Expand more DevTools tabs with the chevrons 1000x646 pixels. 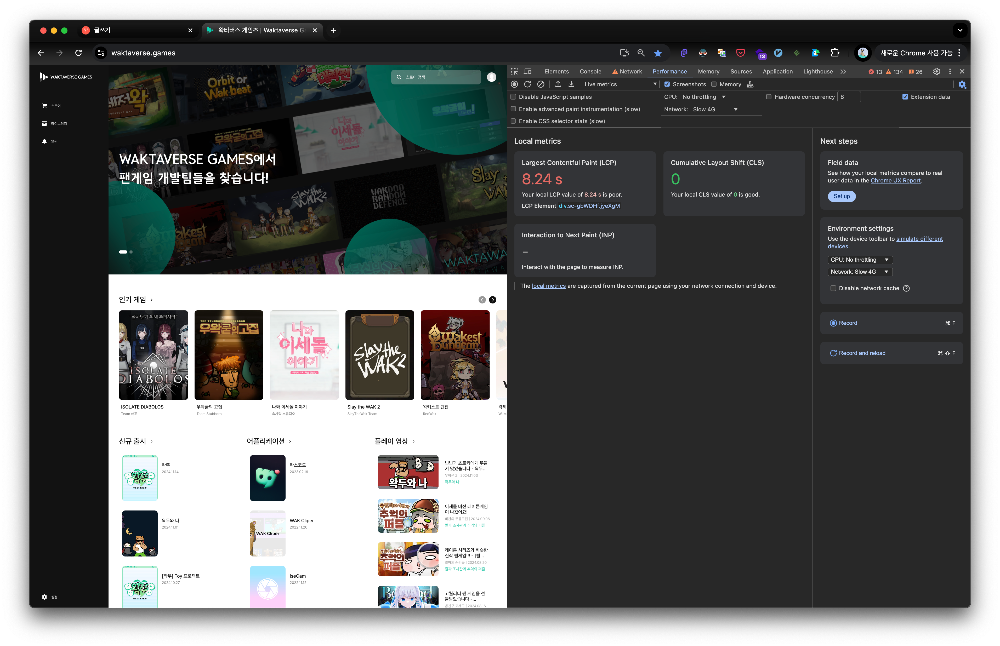click(843, 71)
